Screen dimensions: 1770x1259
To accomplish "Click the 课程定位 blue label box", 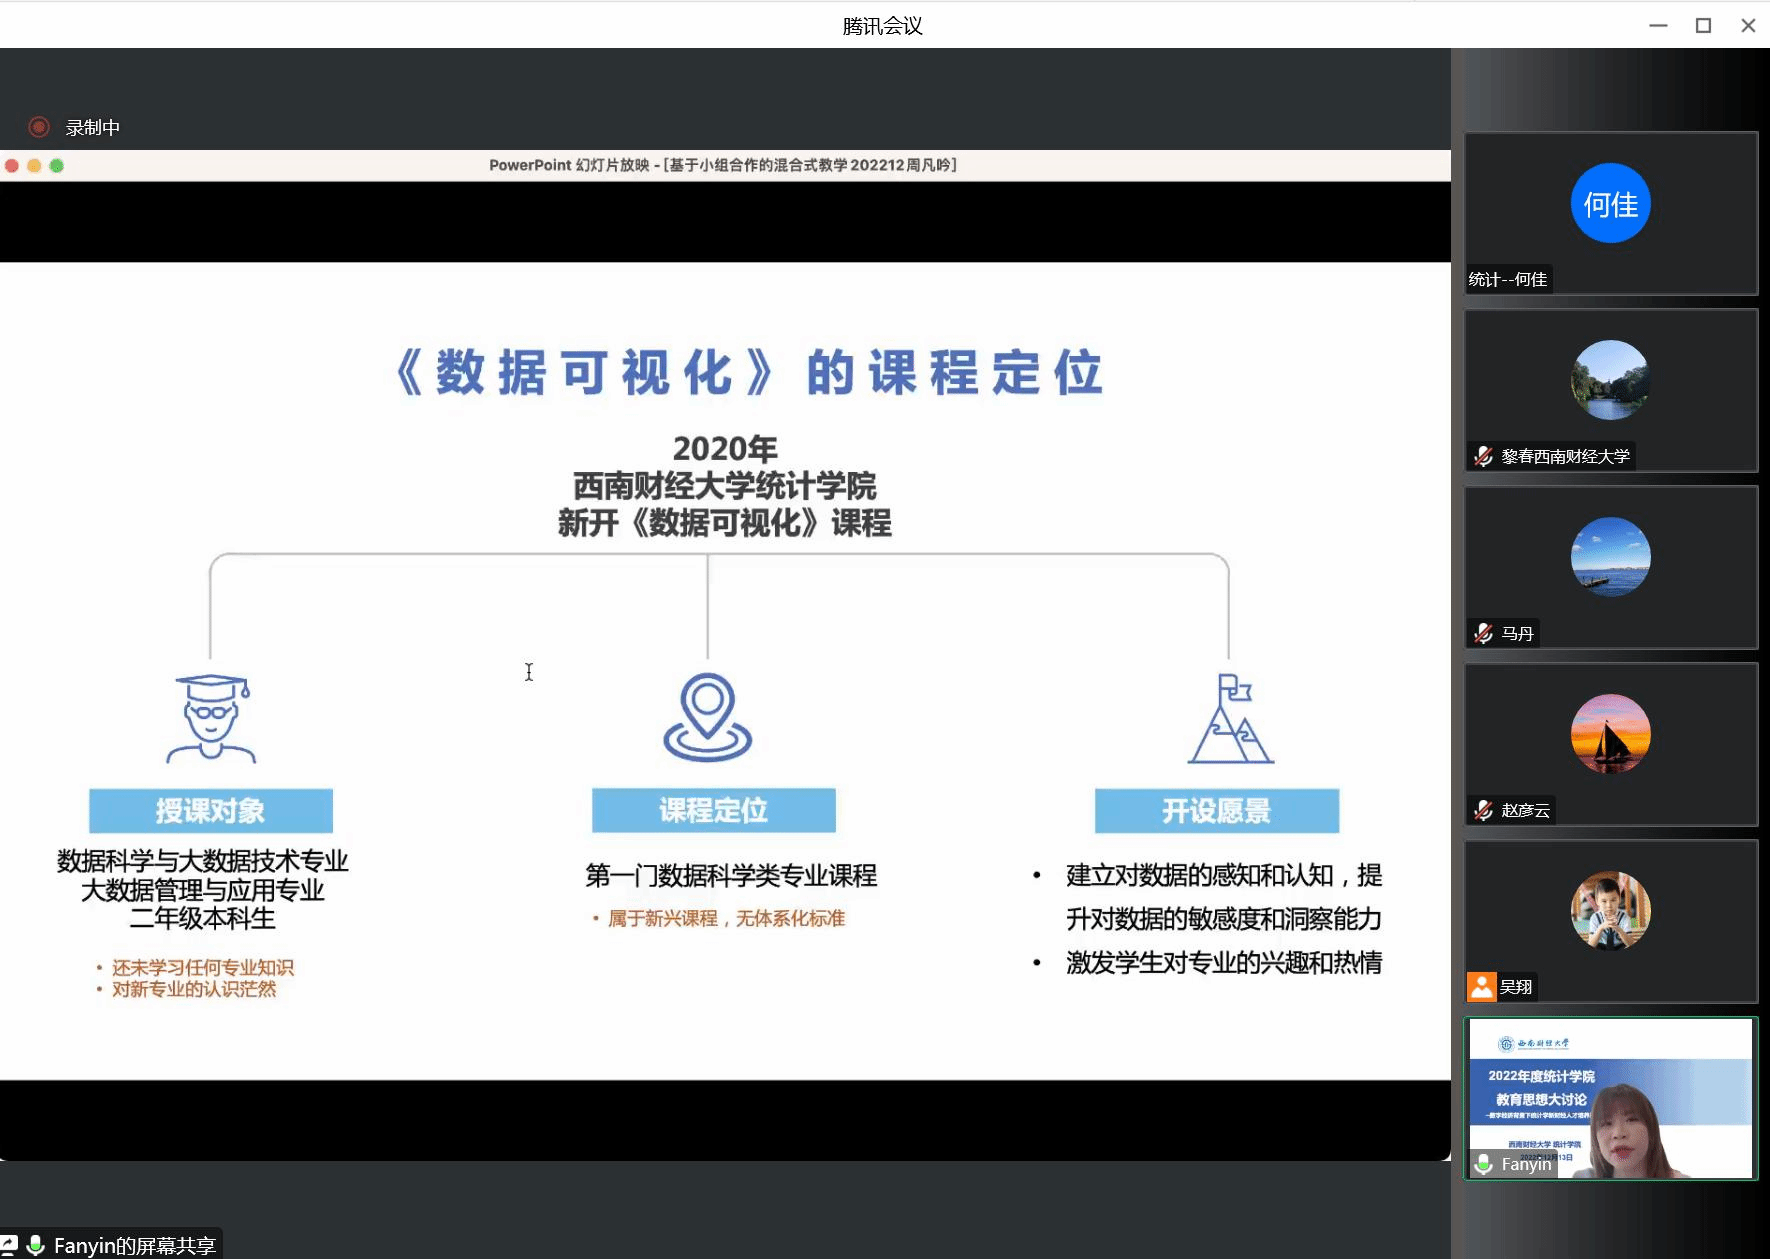I will (x=713, y=811).
